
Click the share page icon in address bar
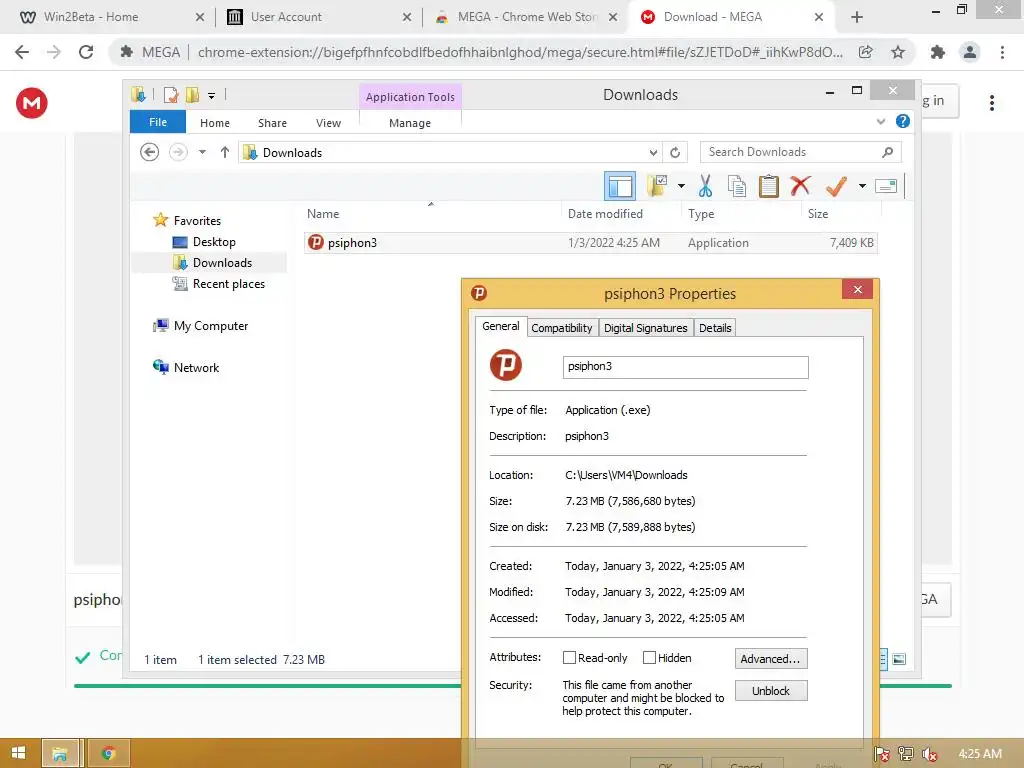click(866, 52)
